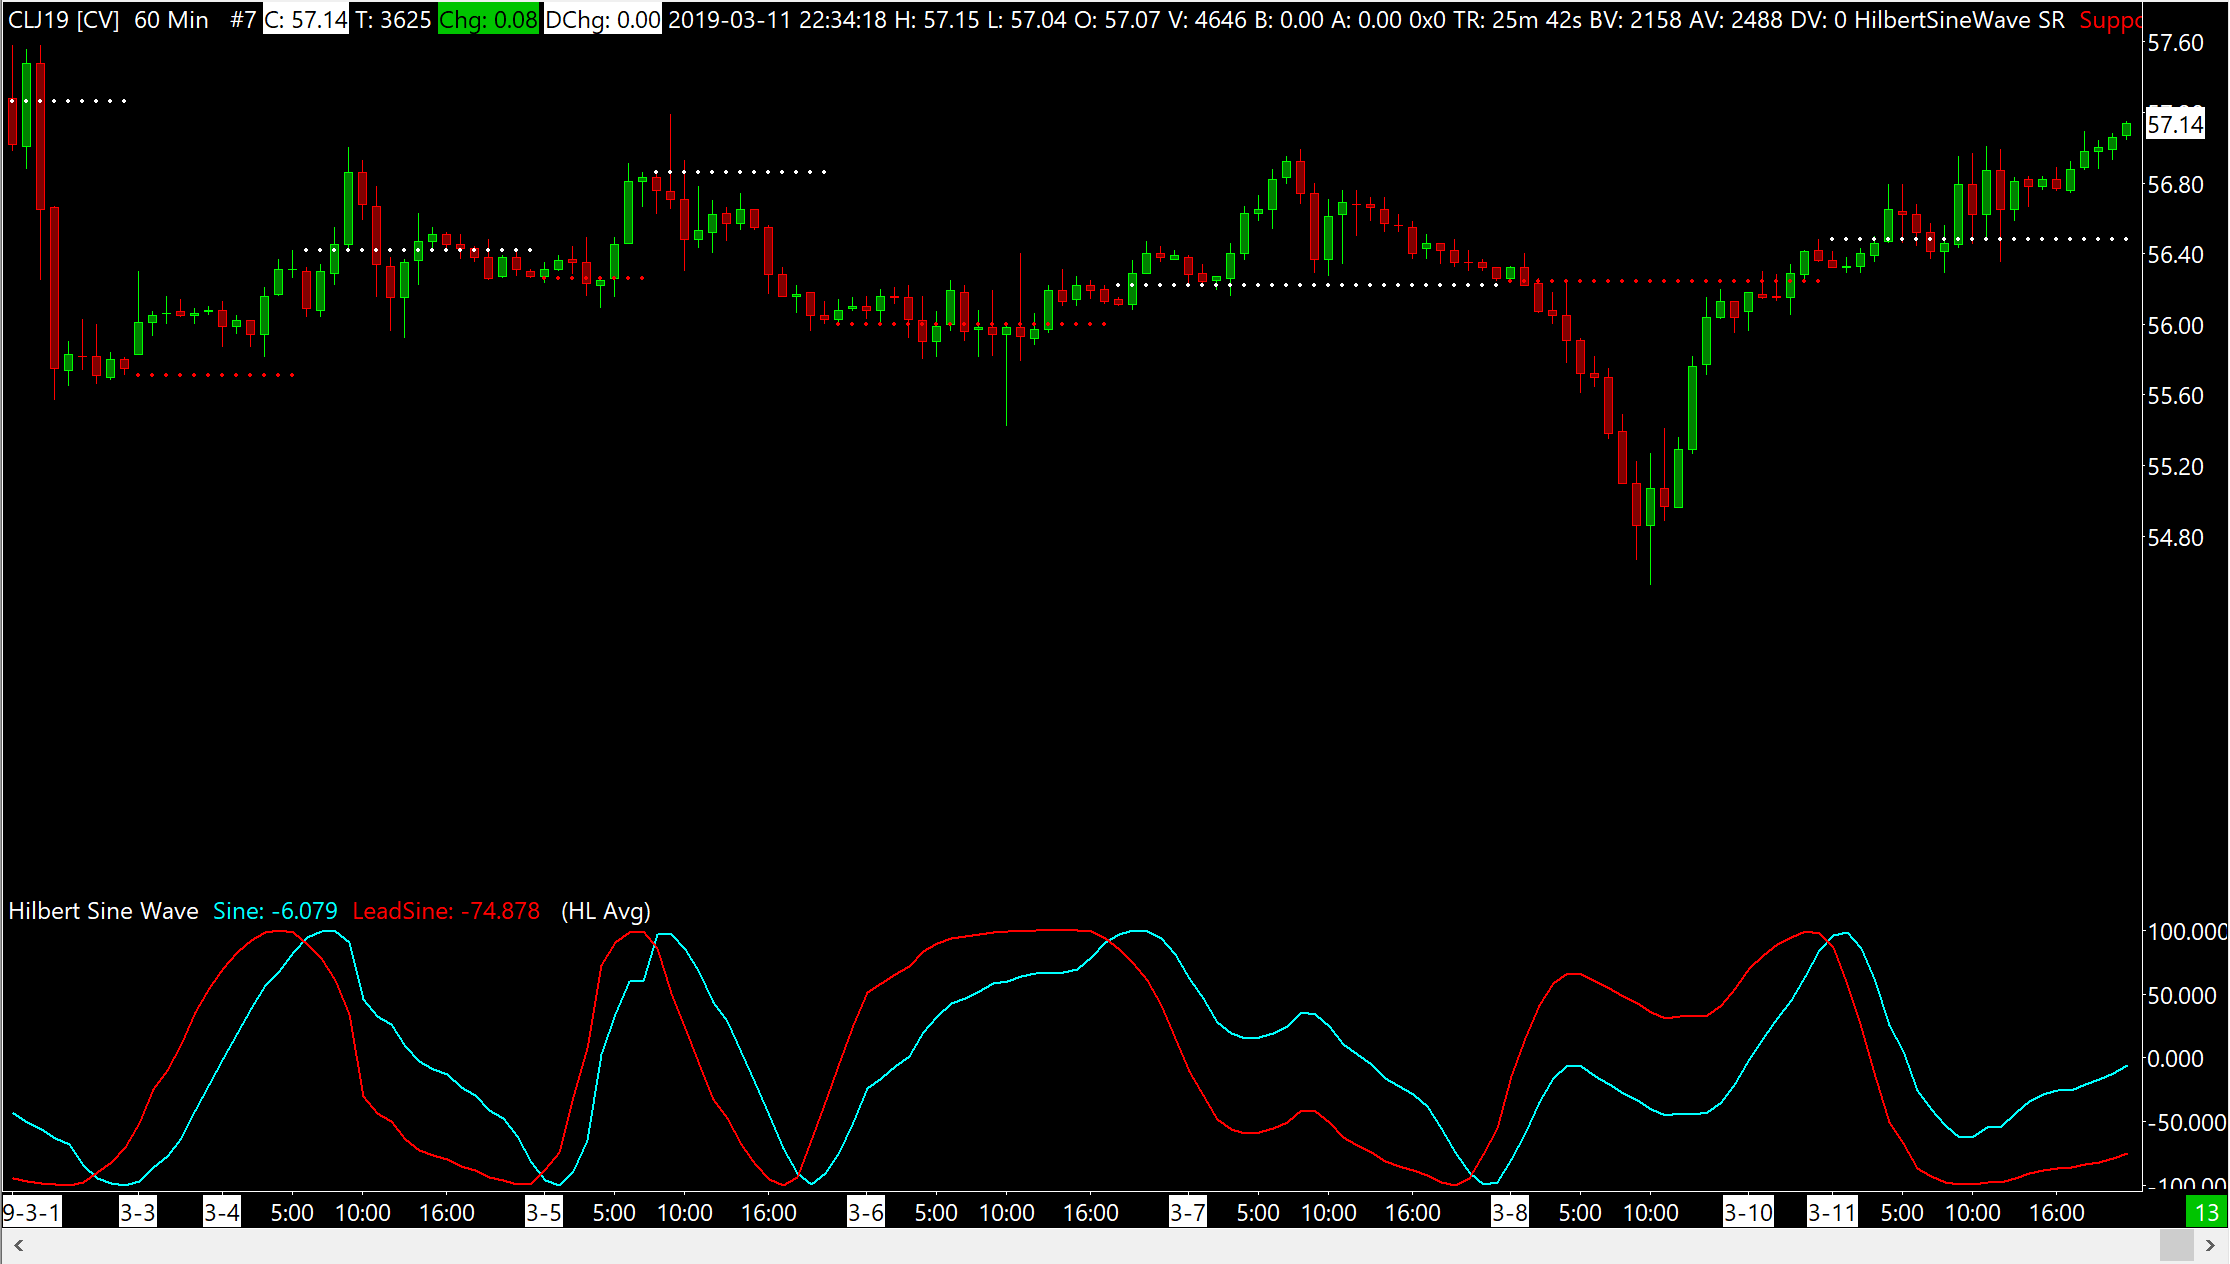
Task: Click the 60 Min timeframe label
Action: [171, 20]
